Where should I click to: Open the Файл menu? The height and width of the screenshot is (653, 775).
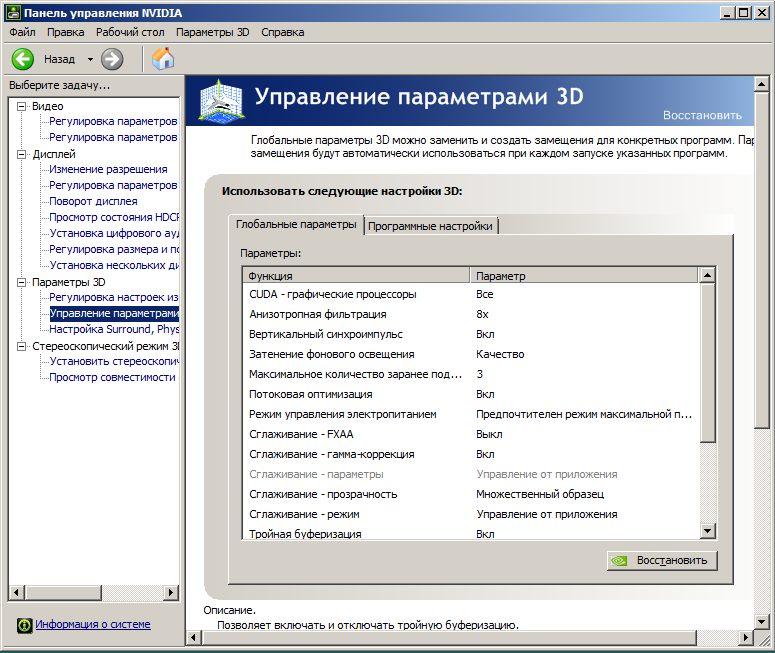point(22,32)
